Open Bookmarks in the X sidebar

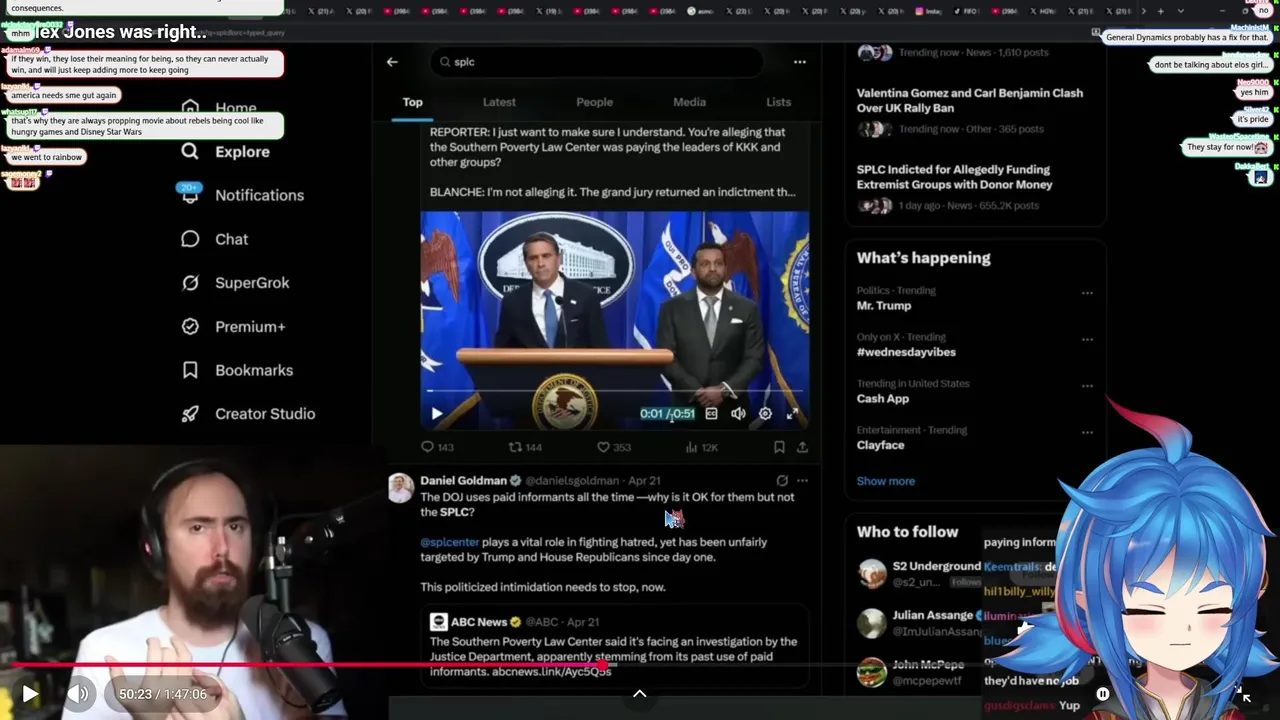pos(237,370)
